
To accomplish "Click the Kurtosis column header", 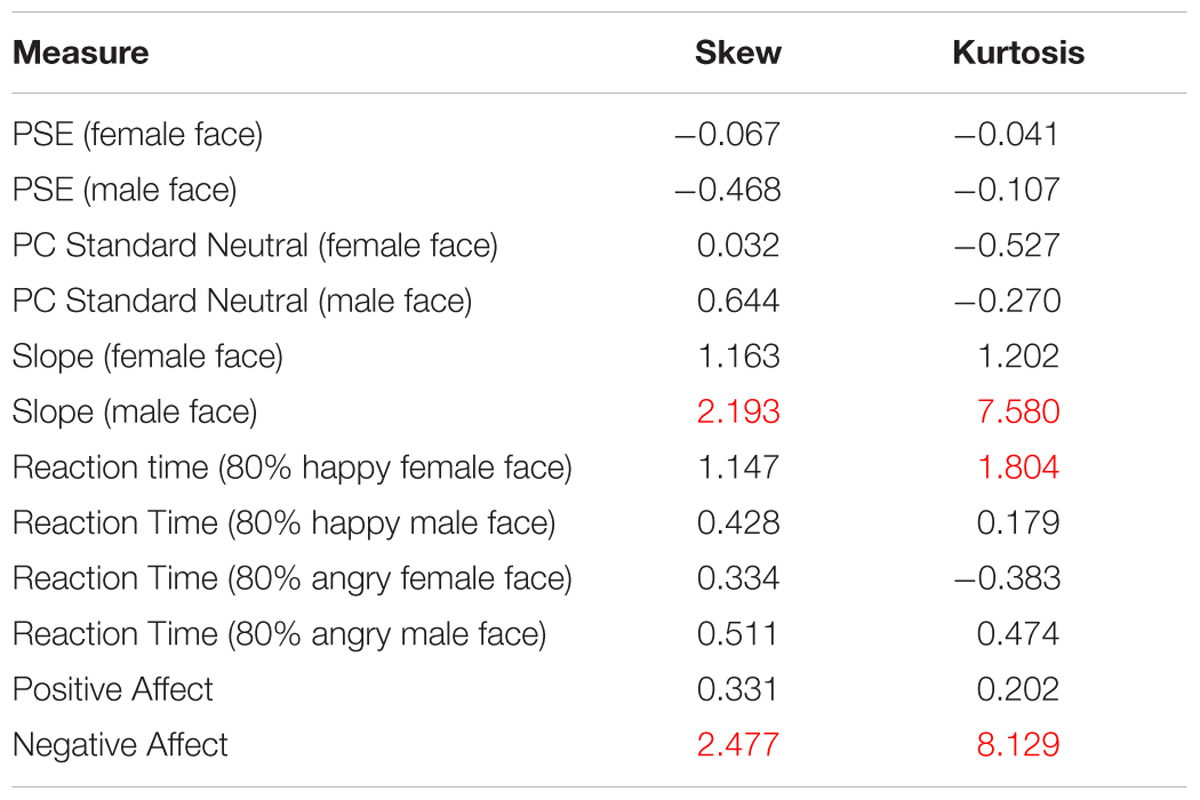I will point(1018,53).
